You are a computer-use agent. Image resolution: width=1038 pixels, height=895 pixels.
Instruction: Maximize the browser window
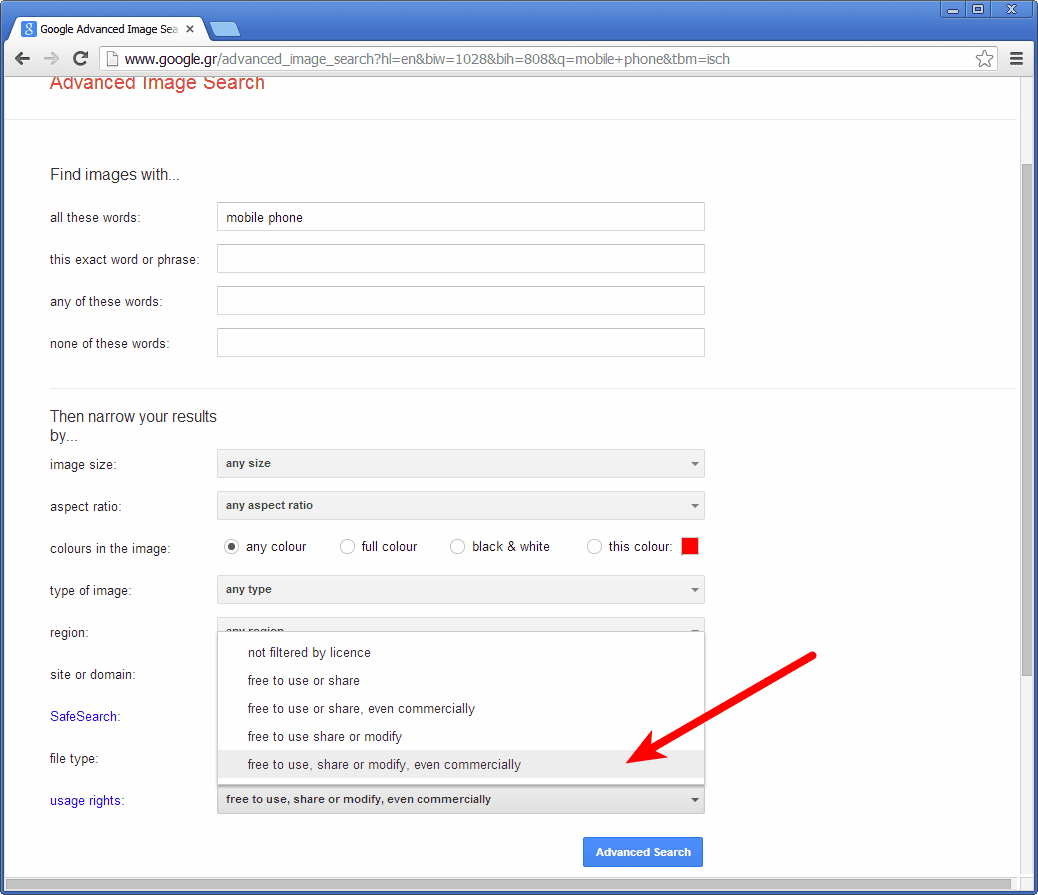click(x=978, y=9)
